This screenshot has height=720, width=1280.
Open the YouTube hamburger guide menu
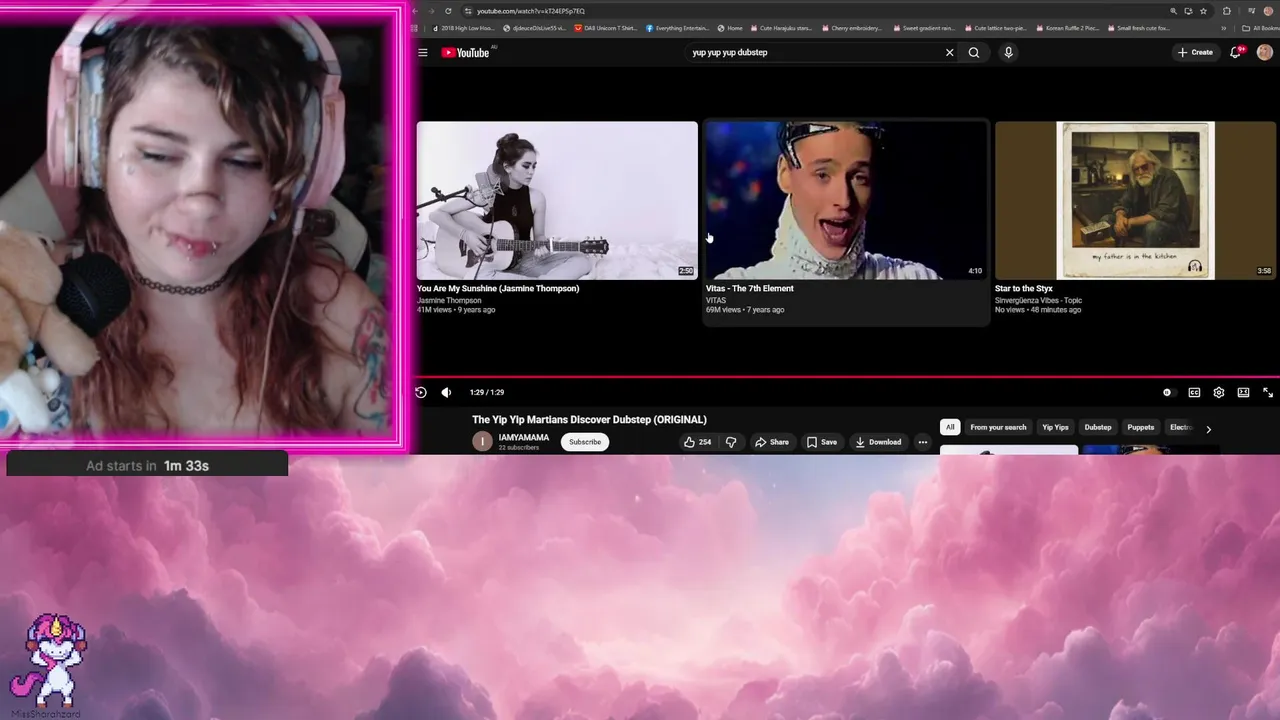tap(423, 53)
